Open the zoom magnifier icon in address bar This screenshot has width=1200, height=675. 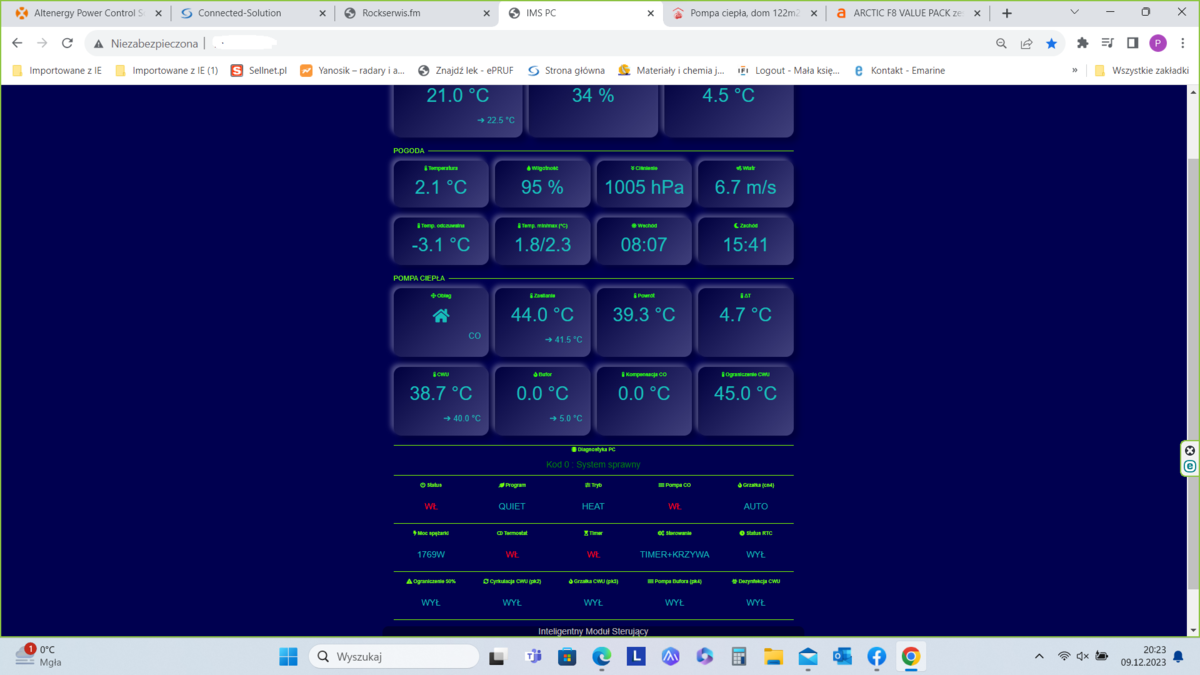1001,43
